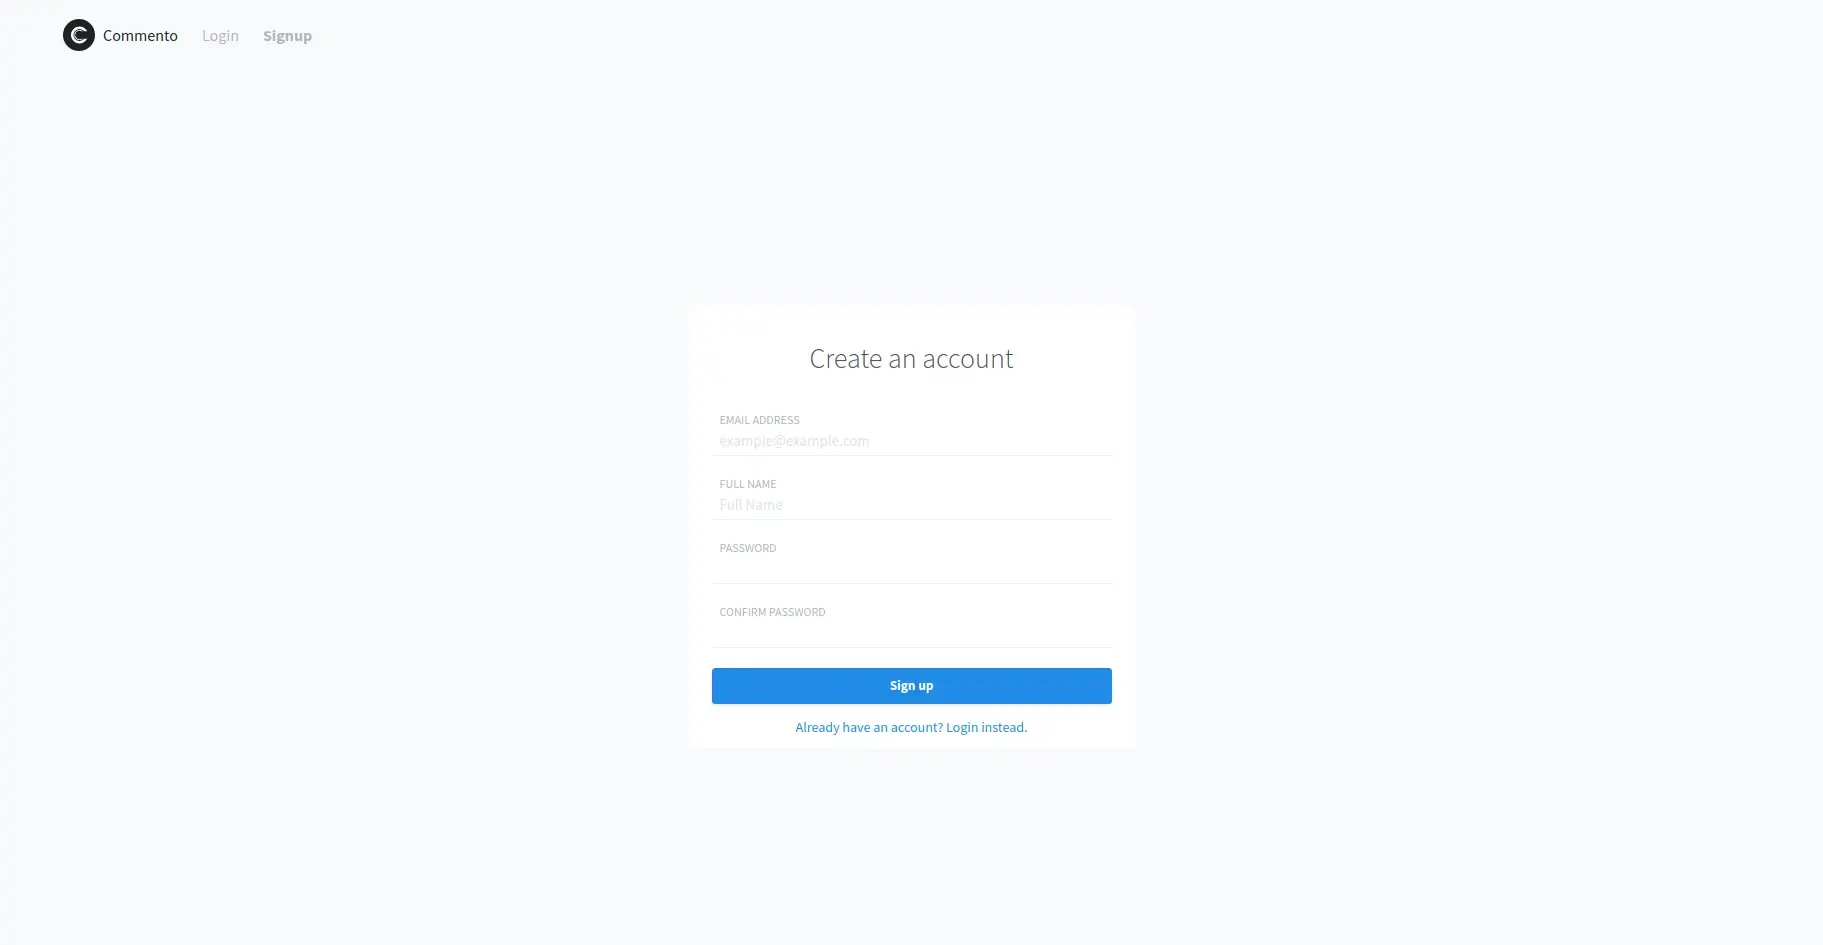This screenshot has height=945, width=1823.
Task: Submit the form with Sign up button
Action: [912, 686]
